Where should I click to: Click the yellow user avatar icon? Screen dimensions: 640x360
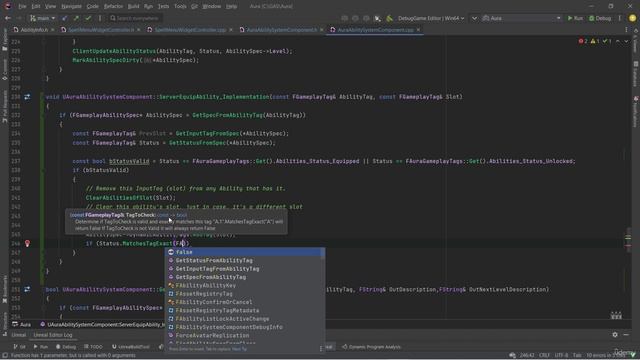(x=632, y=18)
